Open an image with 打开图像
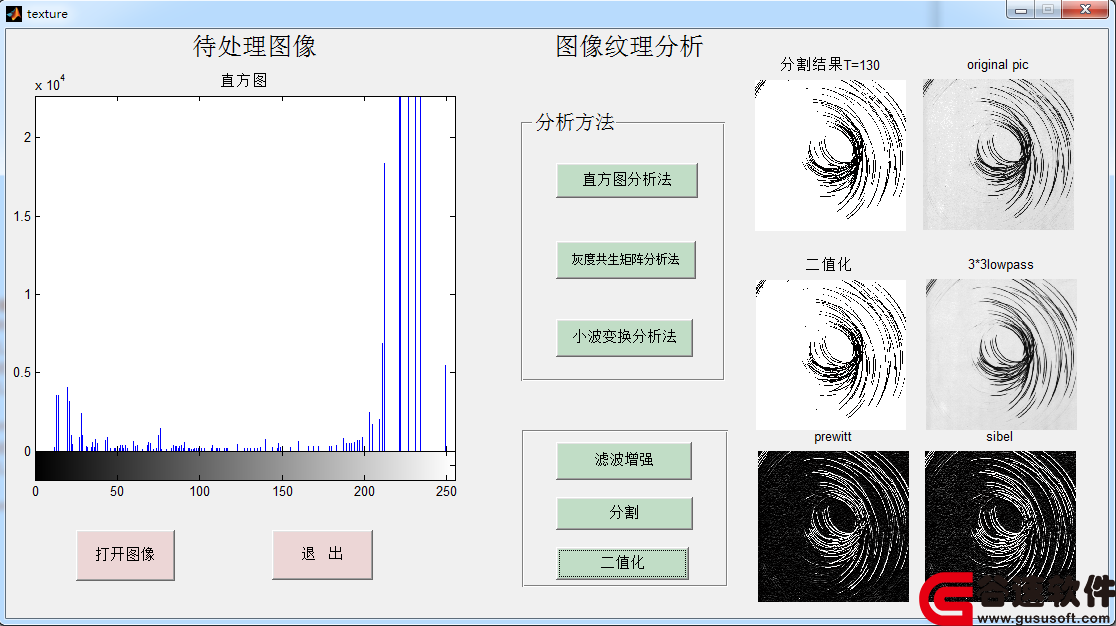1116x626 pixels. tap(125, 555)
